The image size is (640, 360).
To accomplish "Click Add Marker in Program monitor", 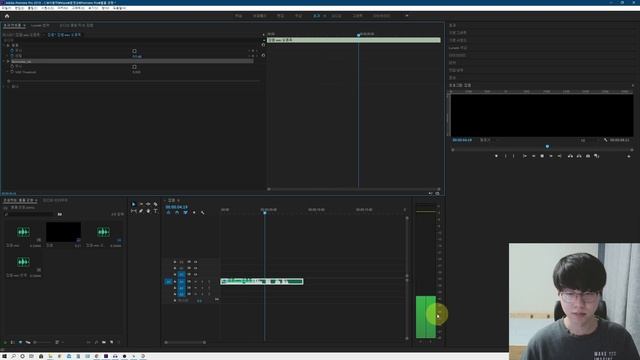I will pos(496,156).
